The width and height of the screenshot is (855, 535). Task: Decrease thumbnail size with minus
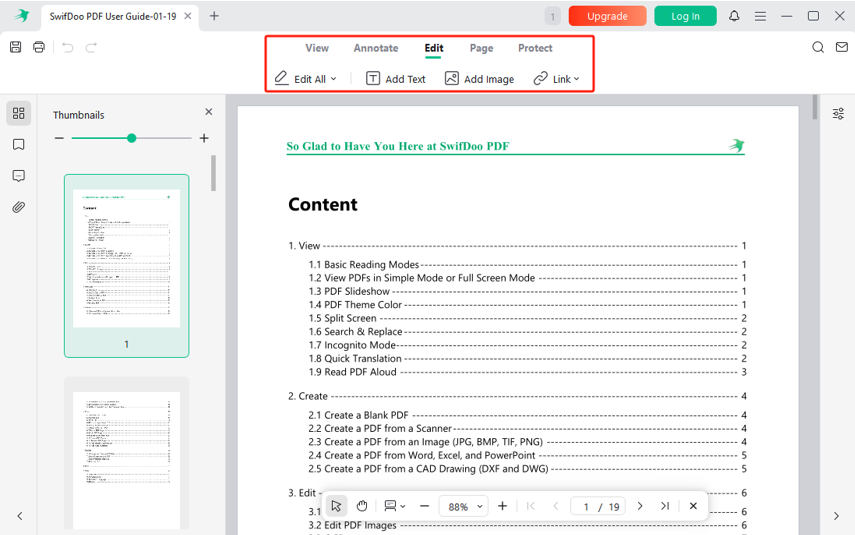(x=59, y=138)
